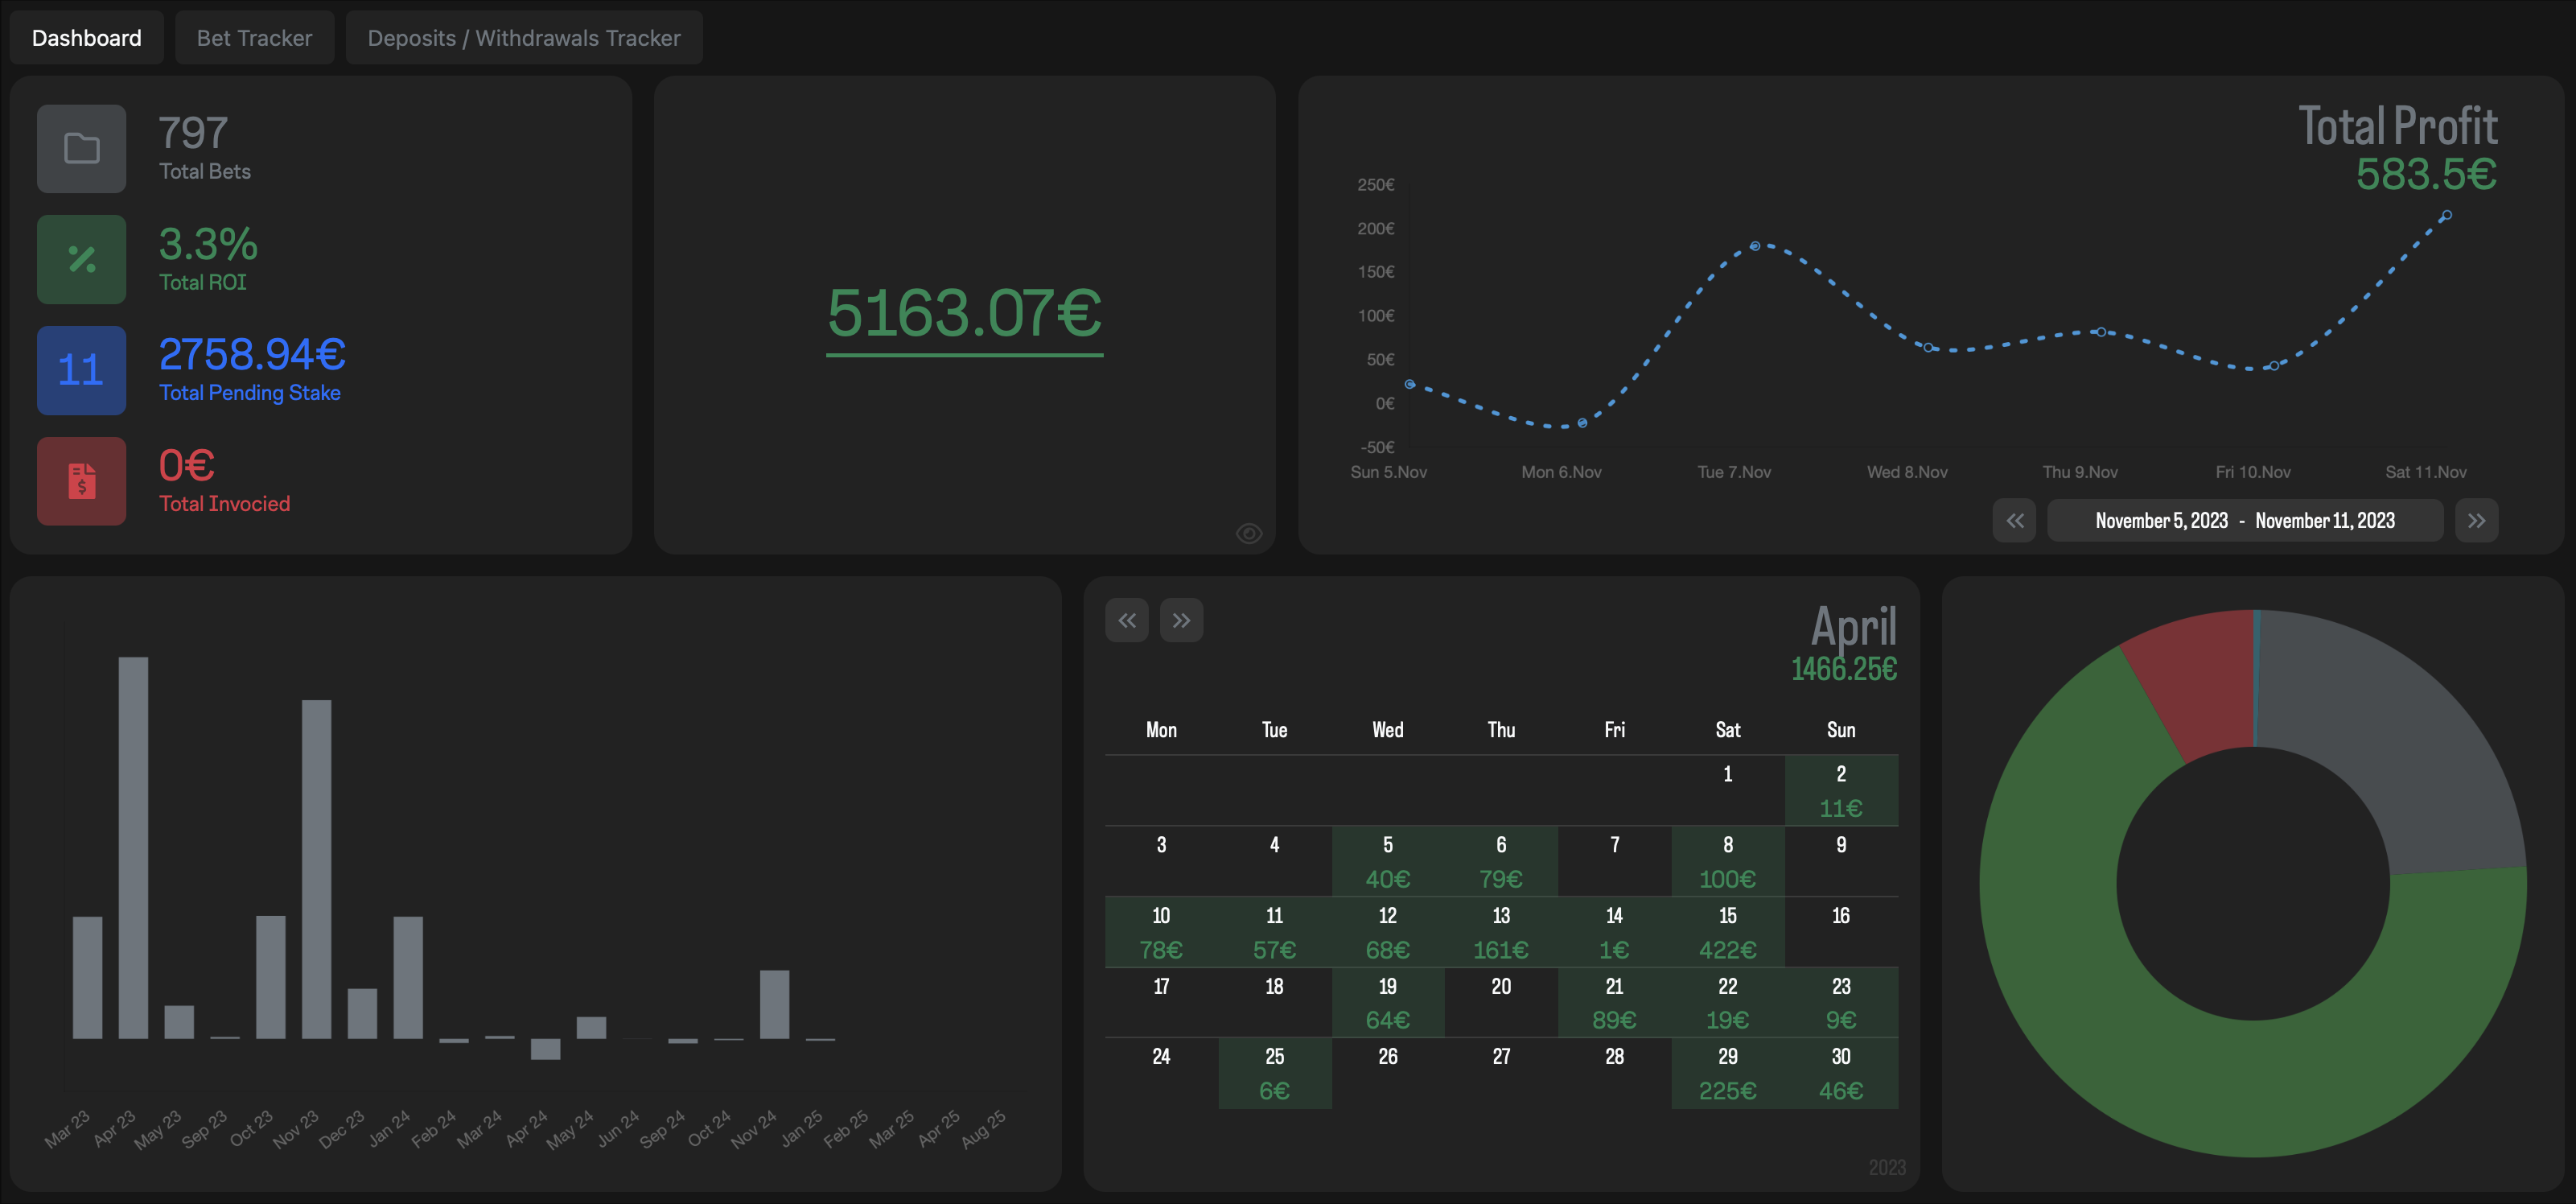Viewport: 2576px width, 1204px height.
Task: Click the 797 Total Bets value
Action: tap(193, 133)
